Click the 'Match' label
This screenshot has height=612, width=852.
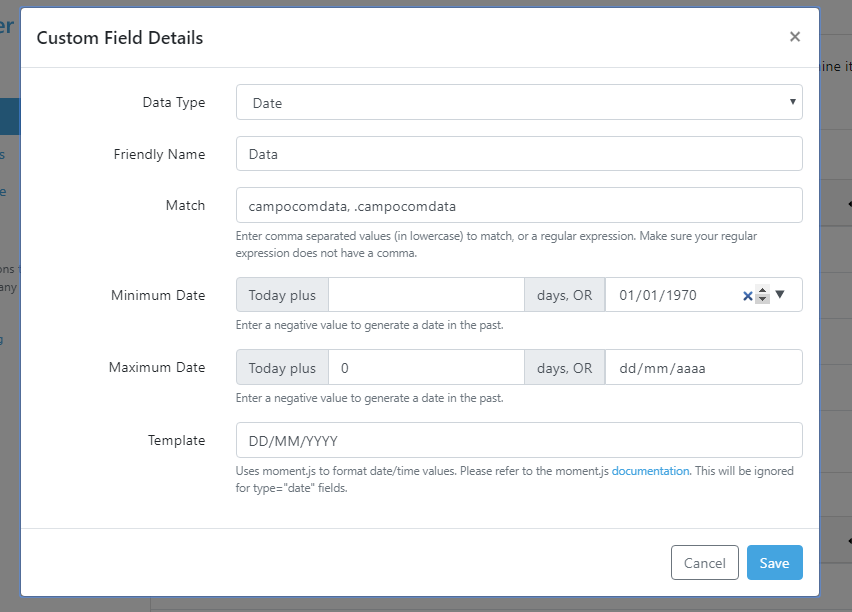(x=185, y=205)
